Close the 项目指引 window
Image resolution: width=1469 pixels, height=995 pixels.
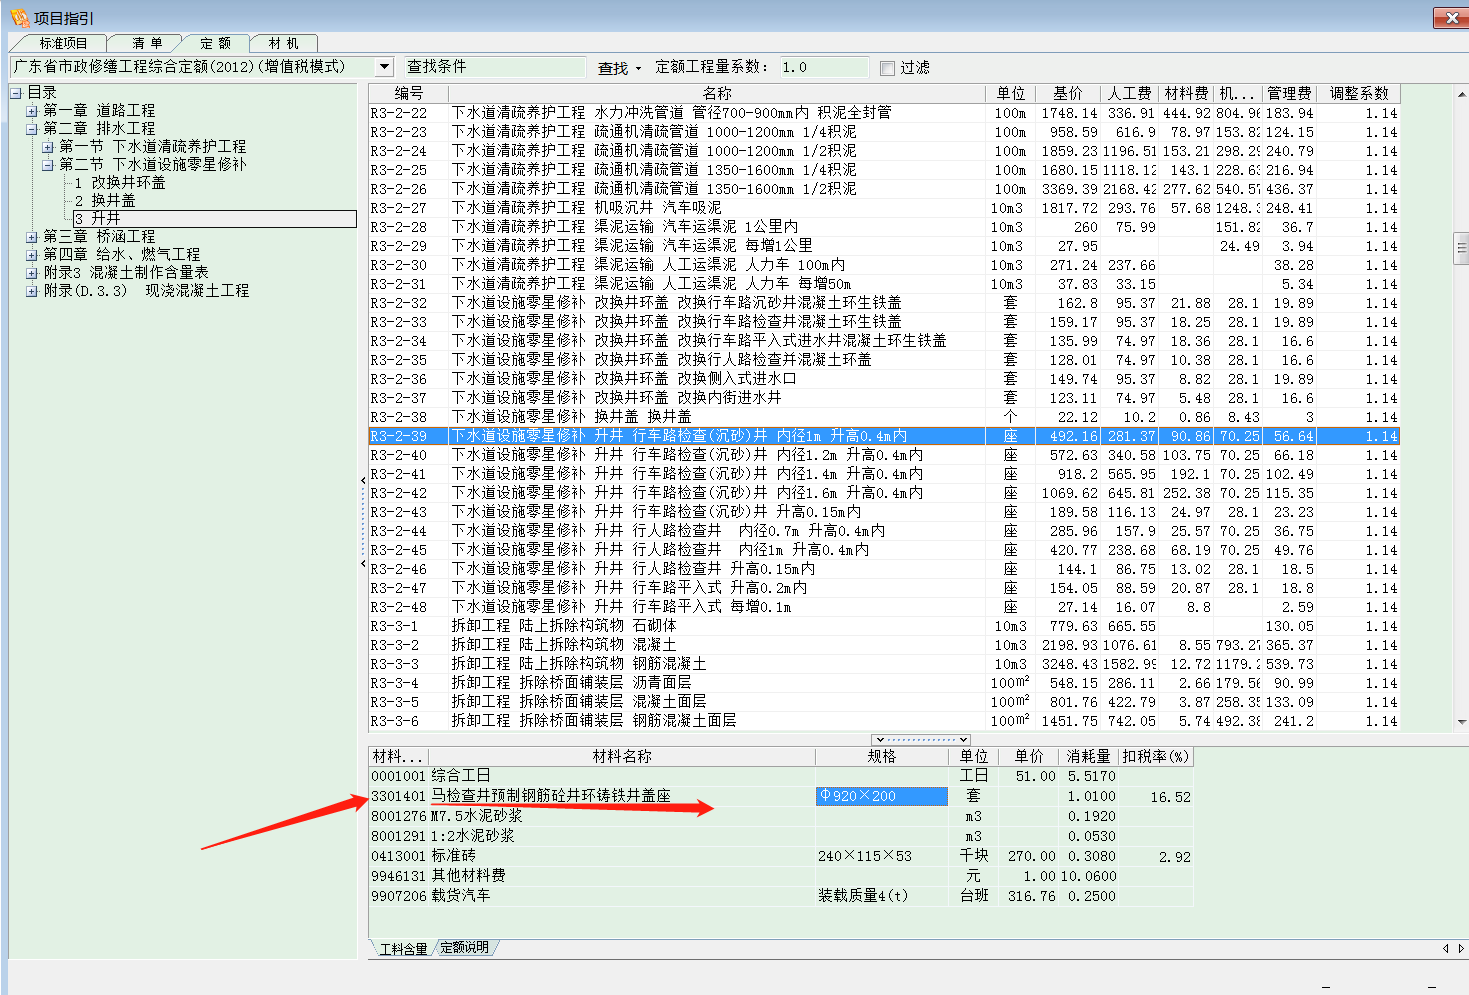click(1450, 17)
